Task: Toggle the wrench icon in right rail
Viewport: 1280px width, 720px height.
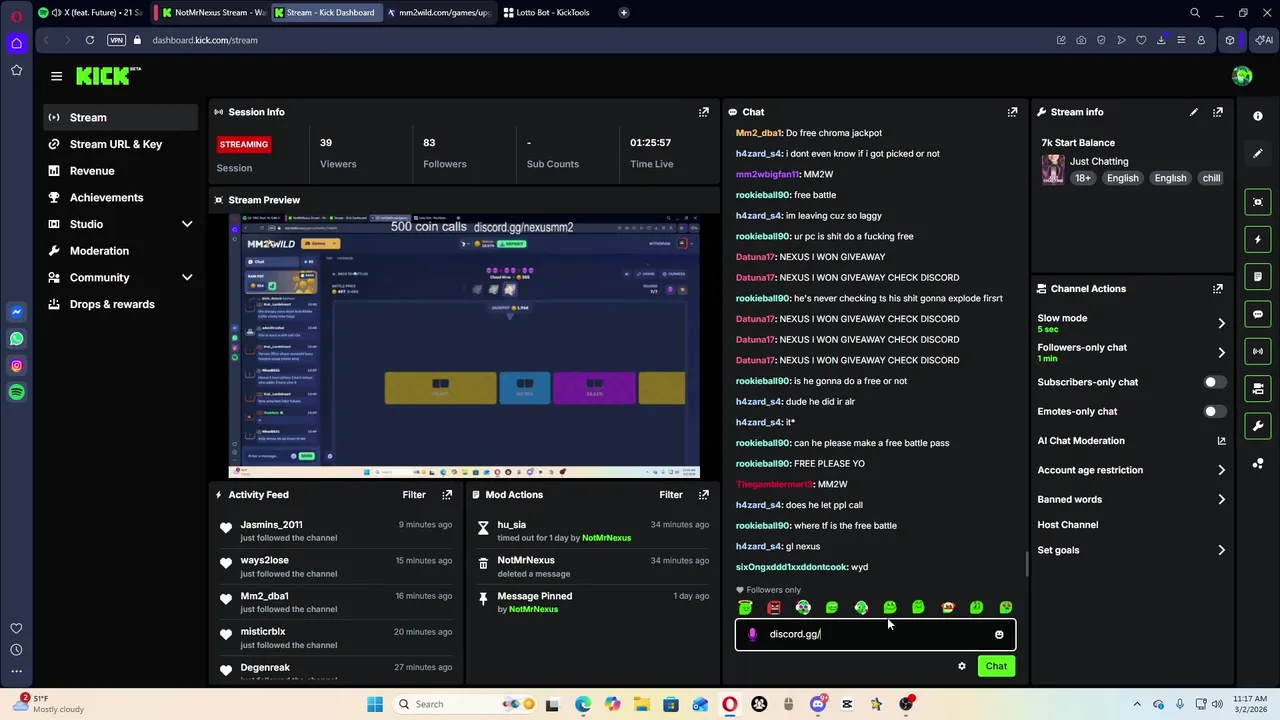Action: coord(1258,426)
